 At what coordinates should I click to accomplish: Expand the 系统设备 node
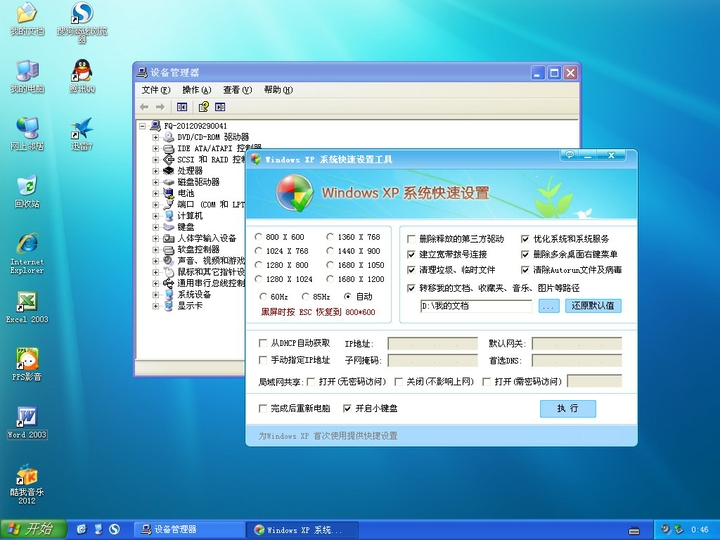(x=156, y=294)
